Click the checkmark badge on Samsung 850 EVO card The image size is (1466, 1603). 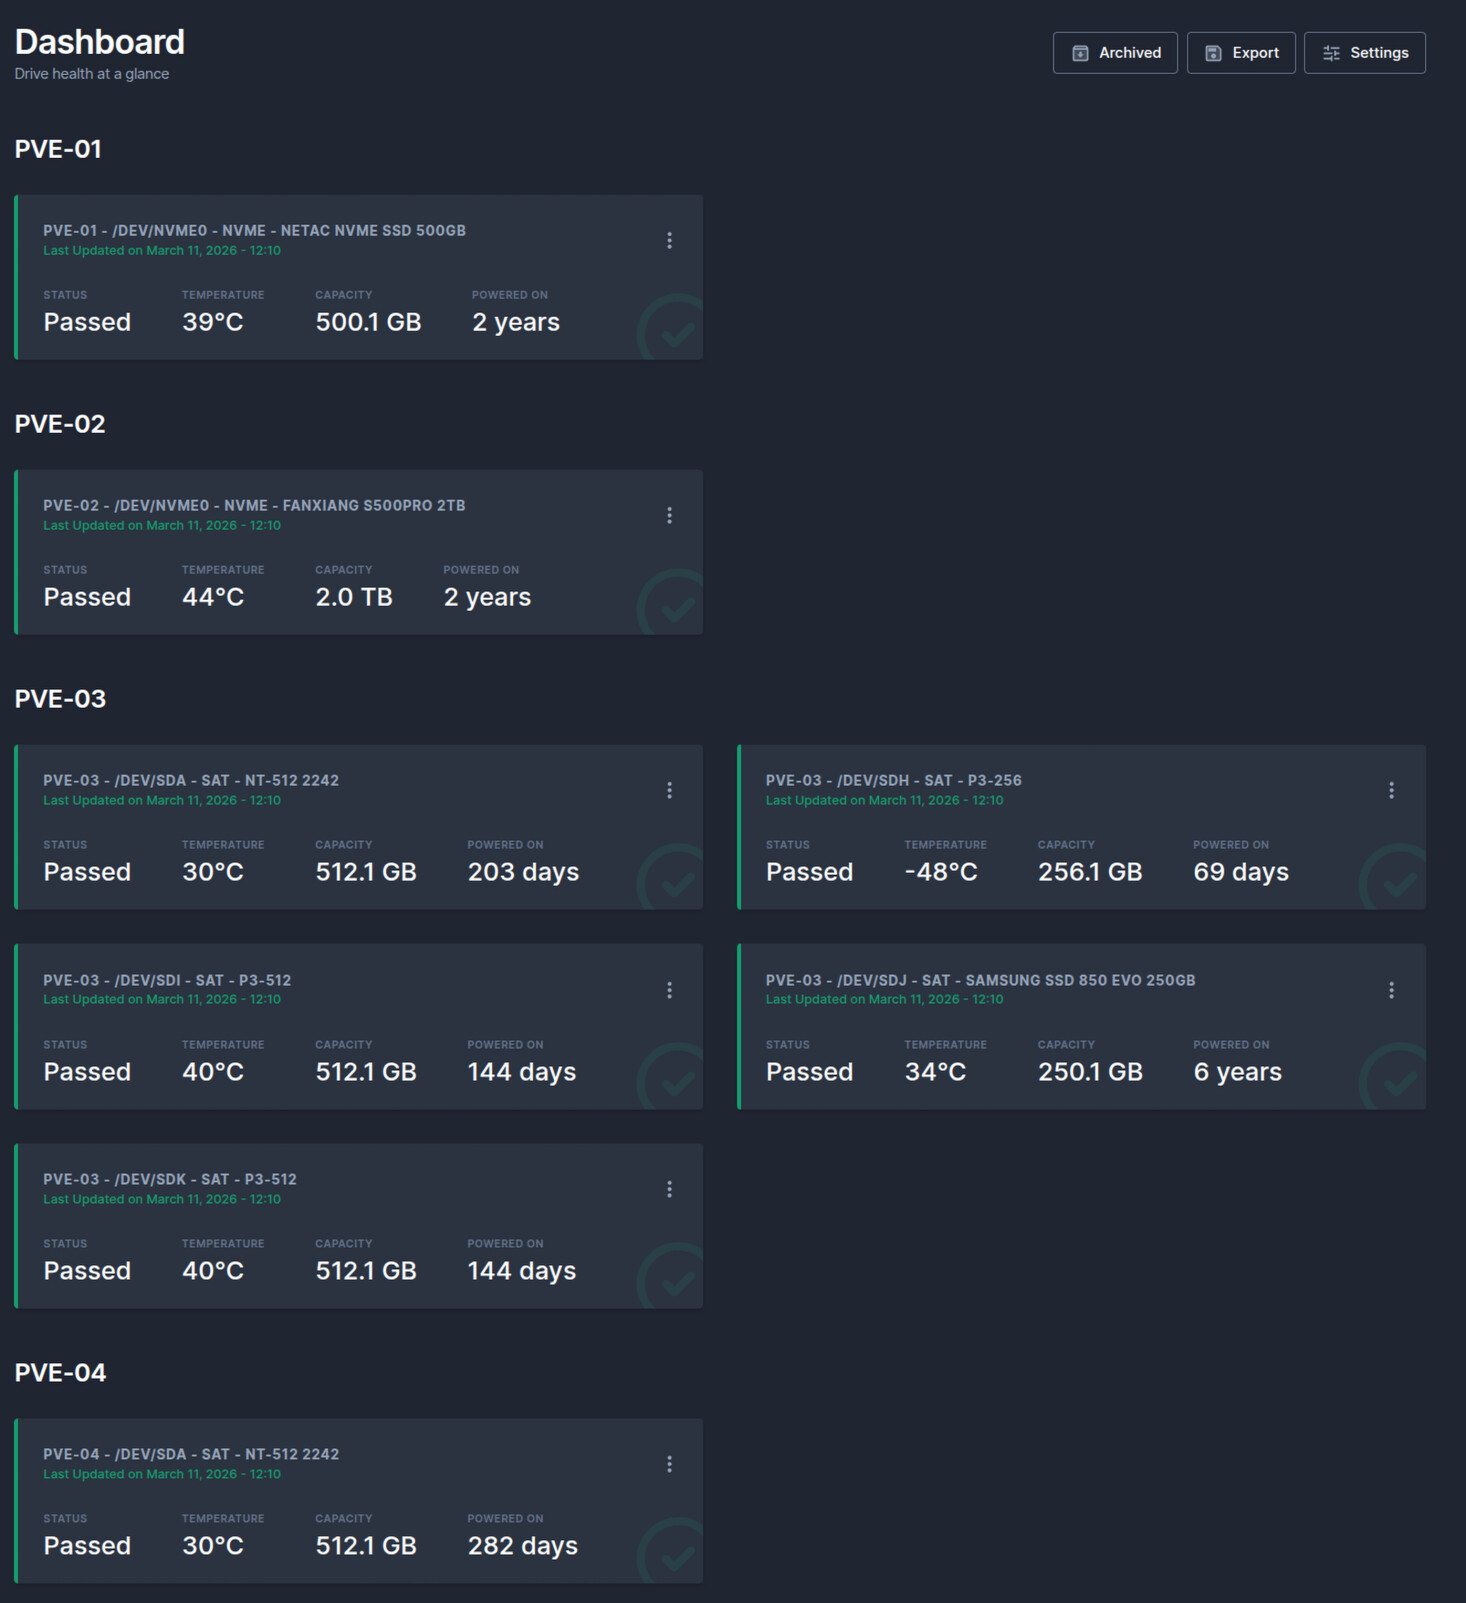[1396, 1078]
